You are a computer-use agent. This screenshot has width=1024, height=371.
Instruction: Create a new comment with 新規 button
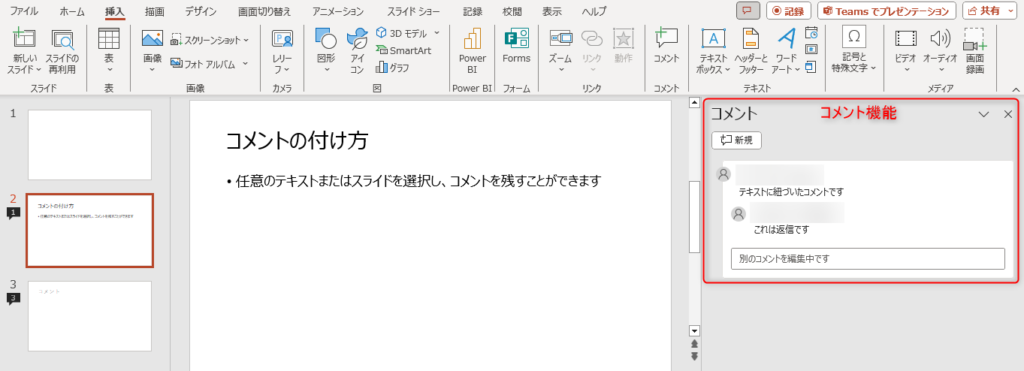pyautogui.click(x=736, y=140)
